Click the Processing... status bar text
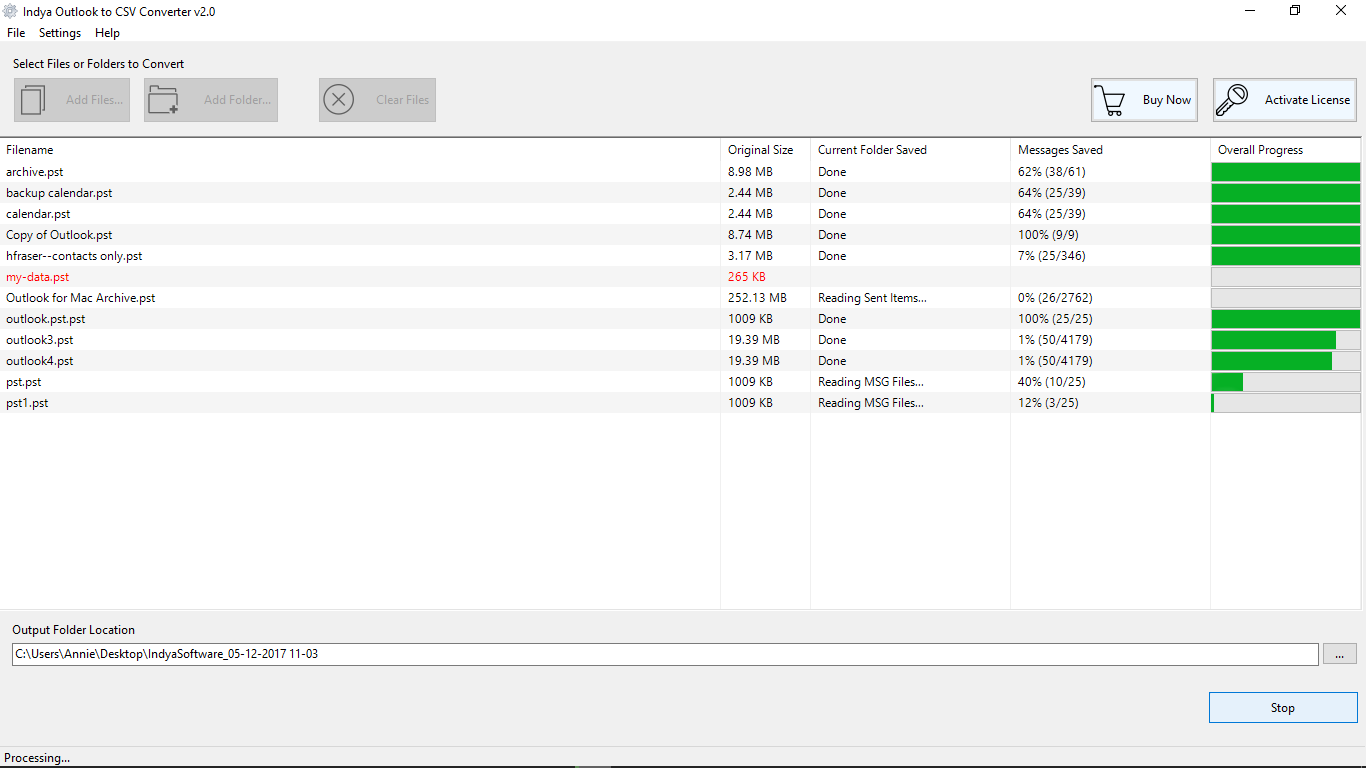Screen dimensions: 1366x768 (x=37, y=758)
